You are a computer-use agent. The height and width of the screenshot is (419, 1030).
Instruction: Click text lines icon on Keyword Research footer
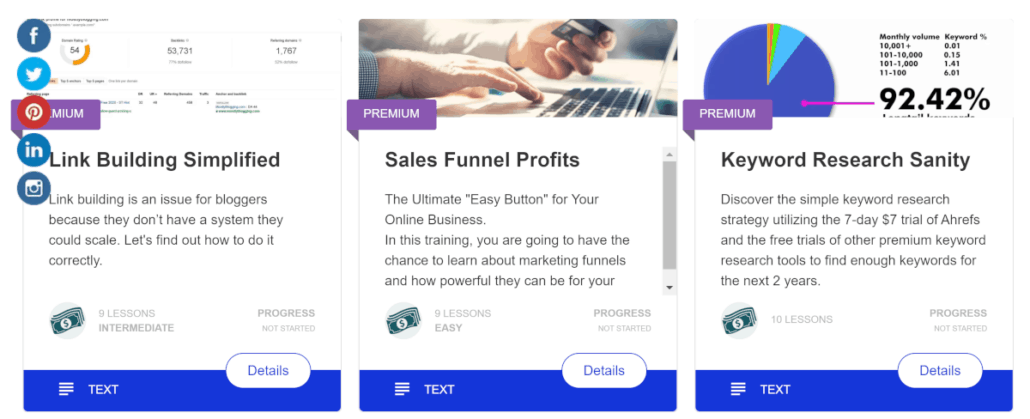pos(738,389)
